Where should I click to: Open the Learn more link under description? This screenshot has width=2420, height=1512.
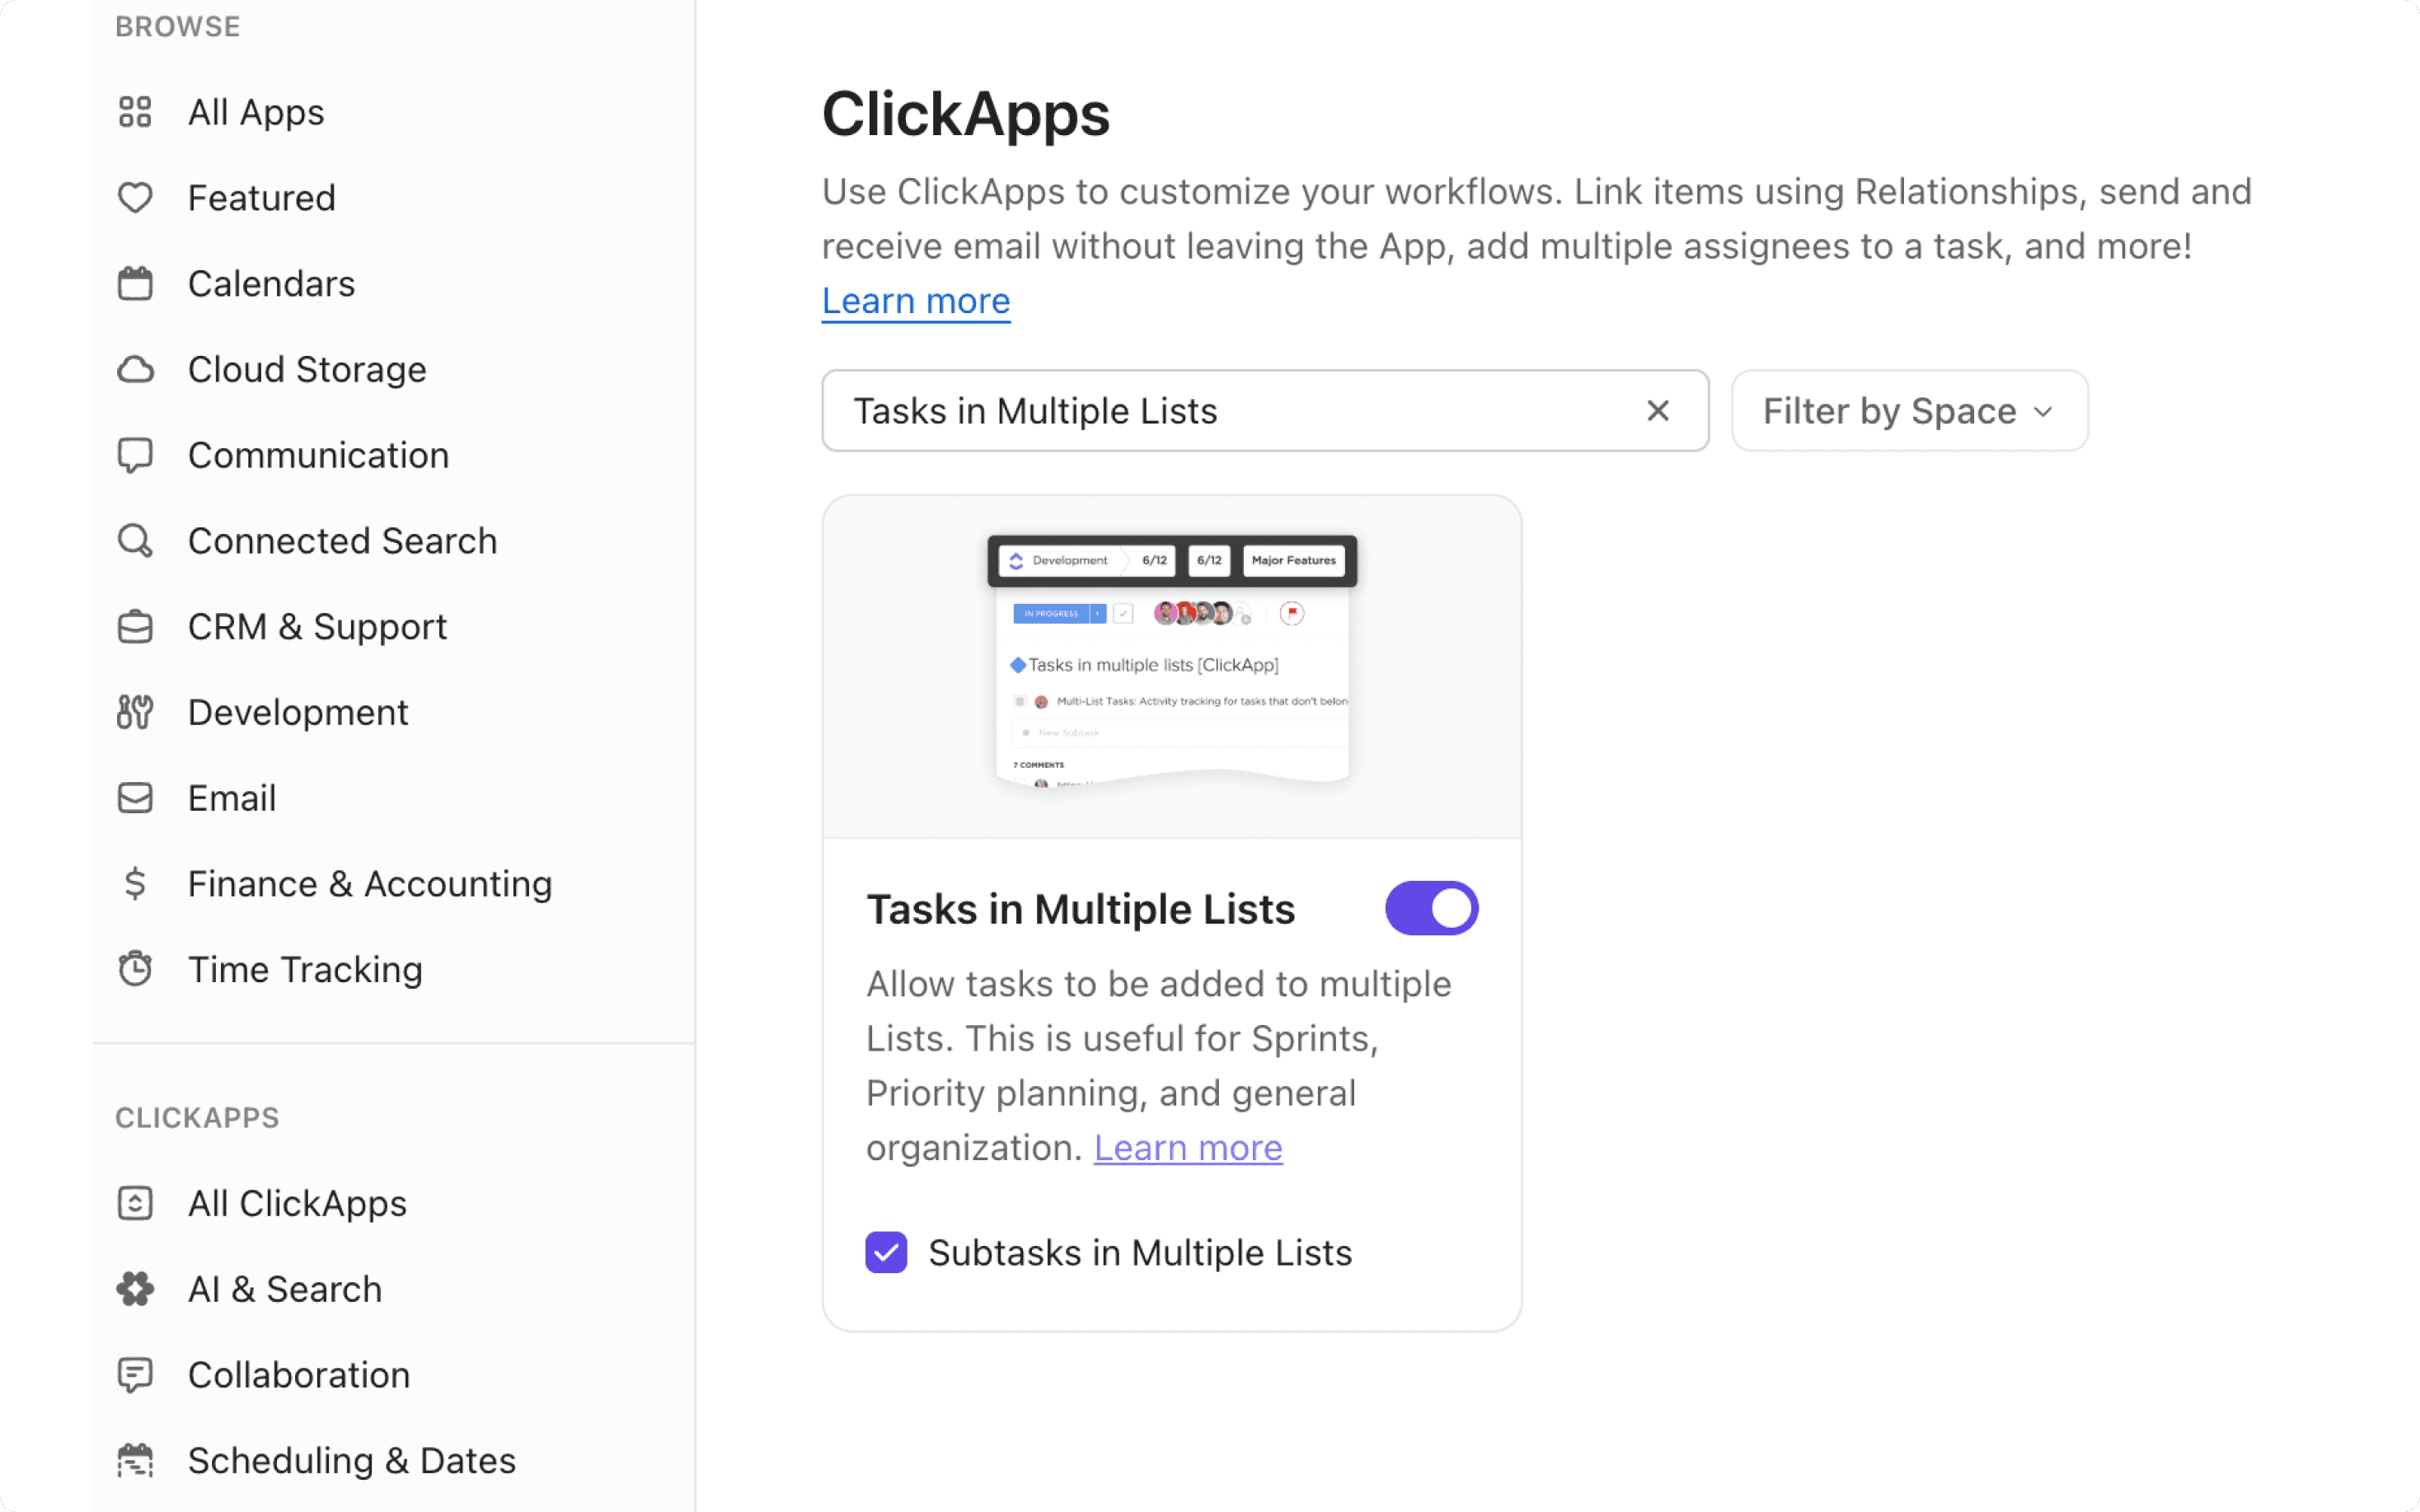915,300
